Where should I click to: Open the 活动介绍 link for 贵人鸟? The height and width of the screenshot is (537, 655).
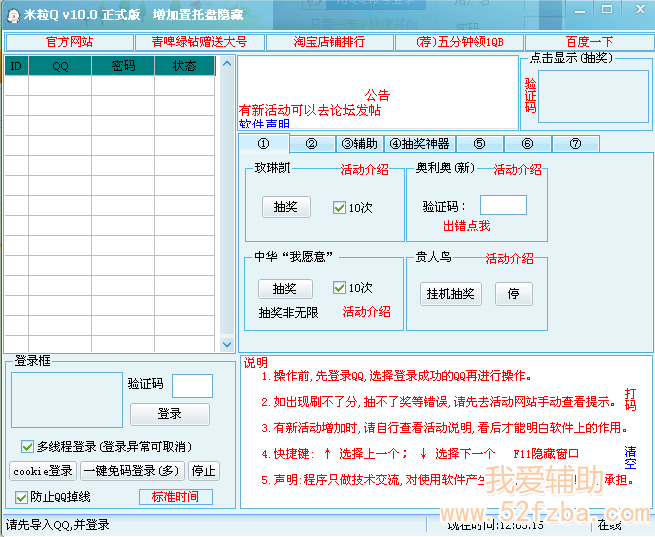pyautogui.click(x=510, y=259)
